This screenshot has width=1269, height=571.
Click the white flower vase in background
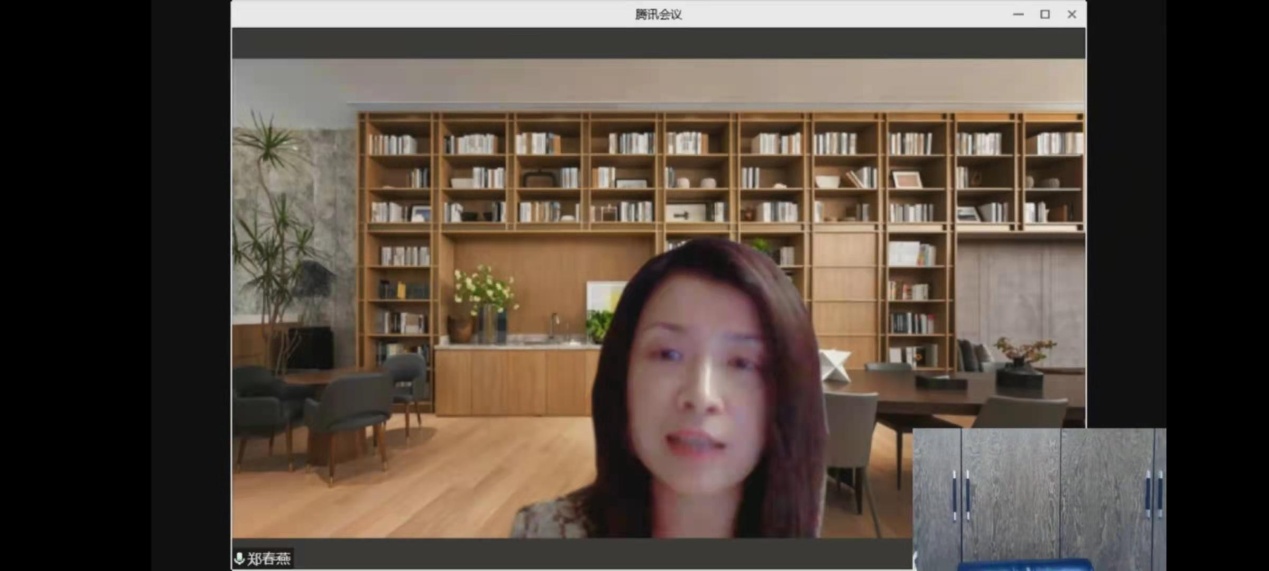tap(486, 300)
